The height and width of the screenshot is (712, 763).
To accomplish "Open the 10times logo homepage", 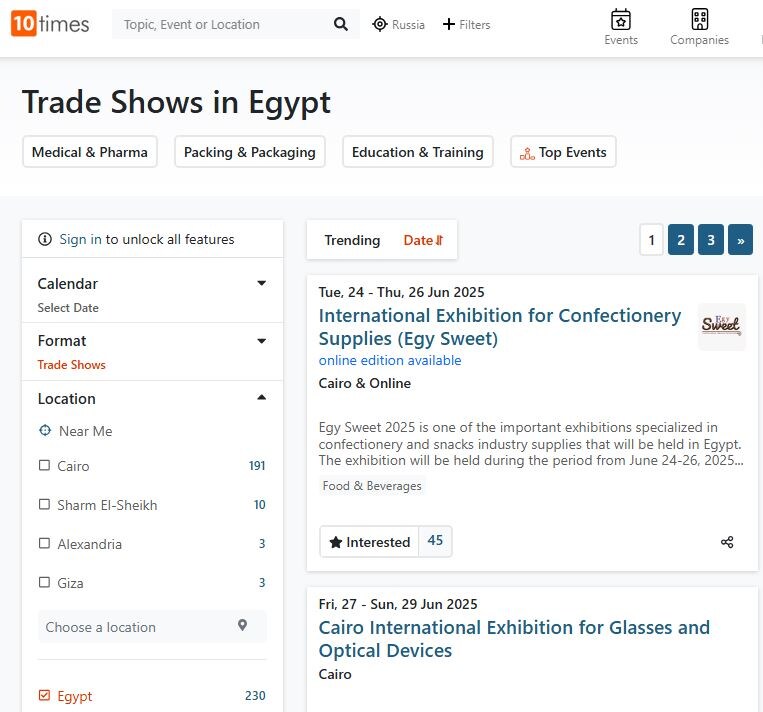I will 50,23.
